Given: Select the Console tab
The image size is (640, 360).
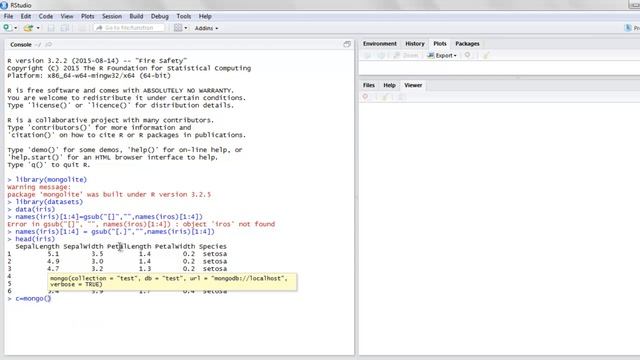Looking at the screenshot, I should pyautogui.click(x=20, y=44).
